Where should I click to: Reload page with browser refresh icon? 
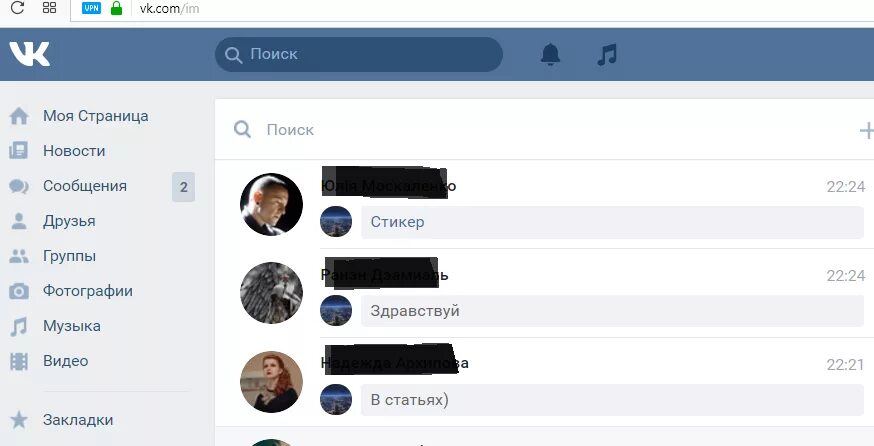click(17, 8)
